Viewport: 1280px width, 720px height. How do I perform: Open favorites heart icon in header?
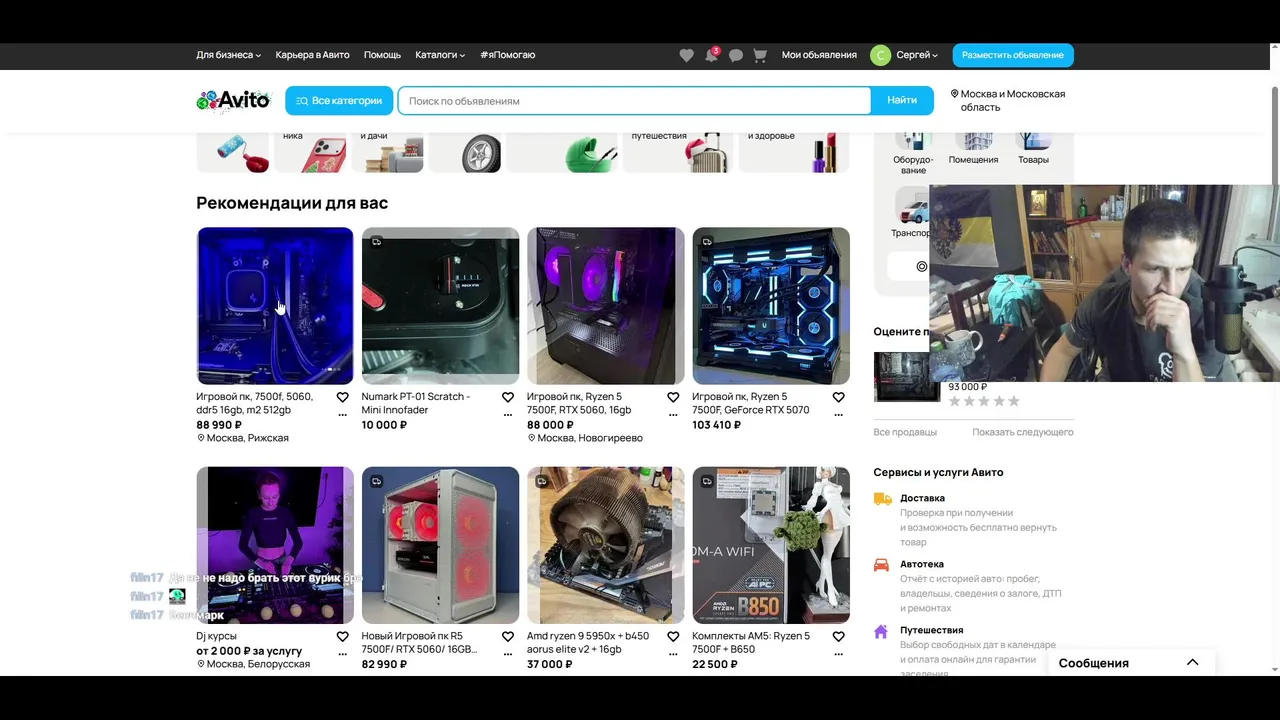click(x=686, y=55)
